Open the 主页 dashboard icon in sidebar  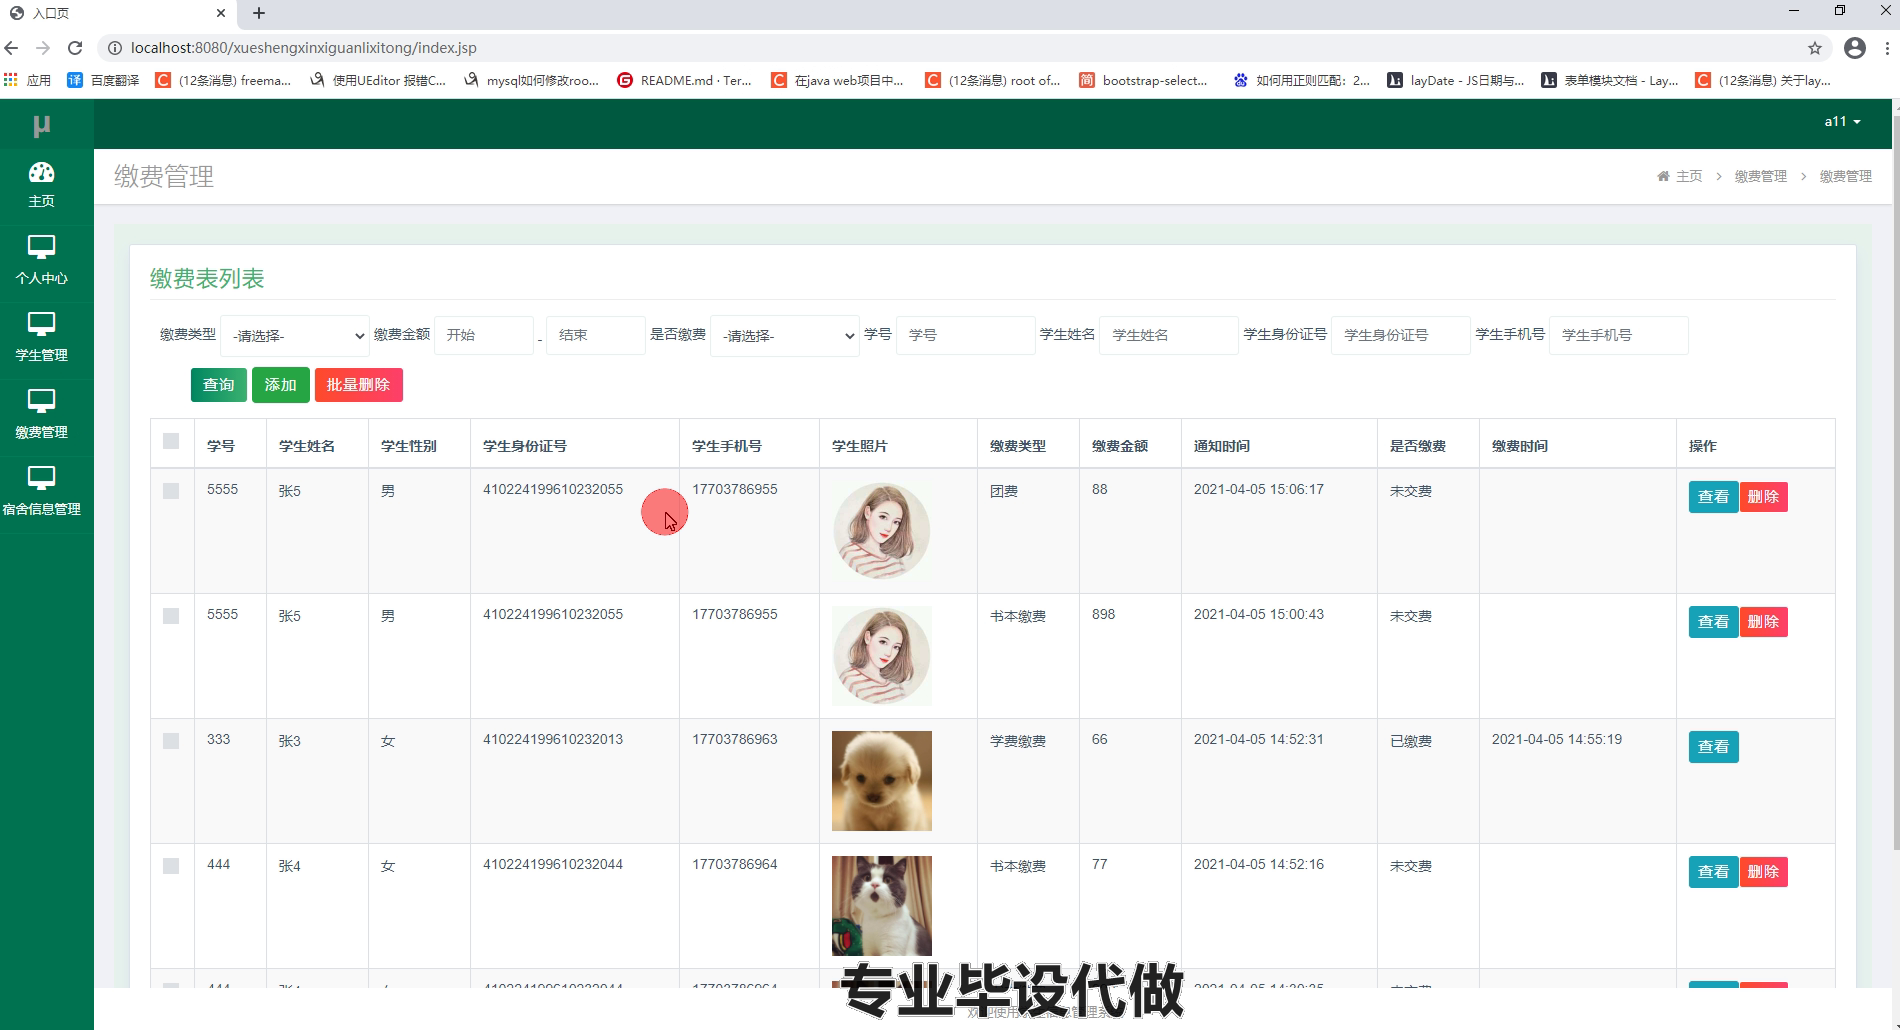pyautogui.click(x=41, y=173)
